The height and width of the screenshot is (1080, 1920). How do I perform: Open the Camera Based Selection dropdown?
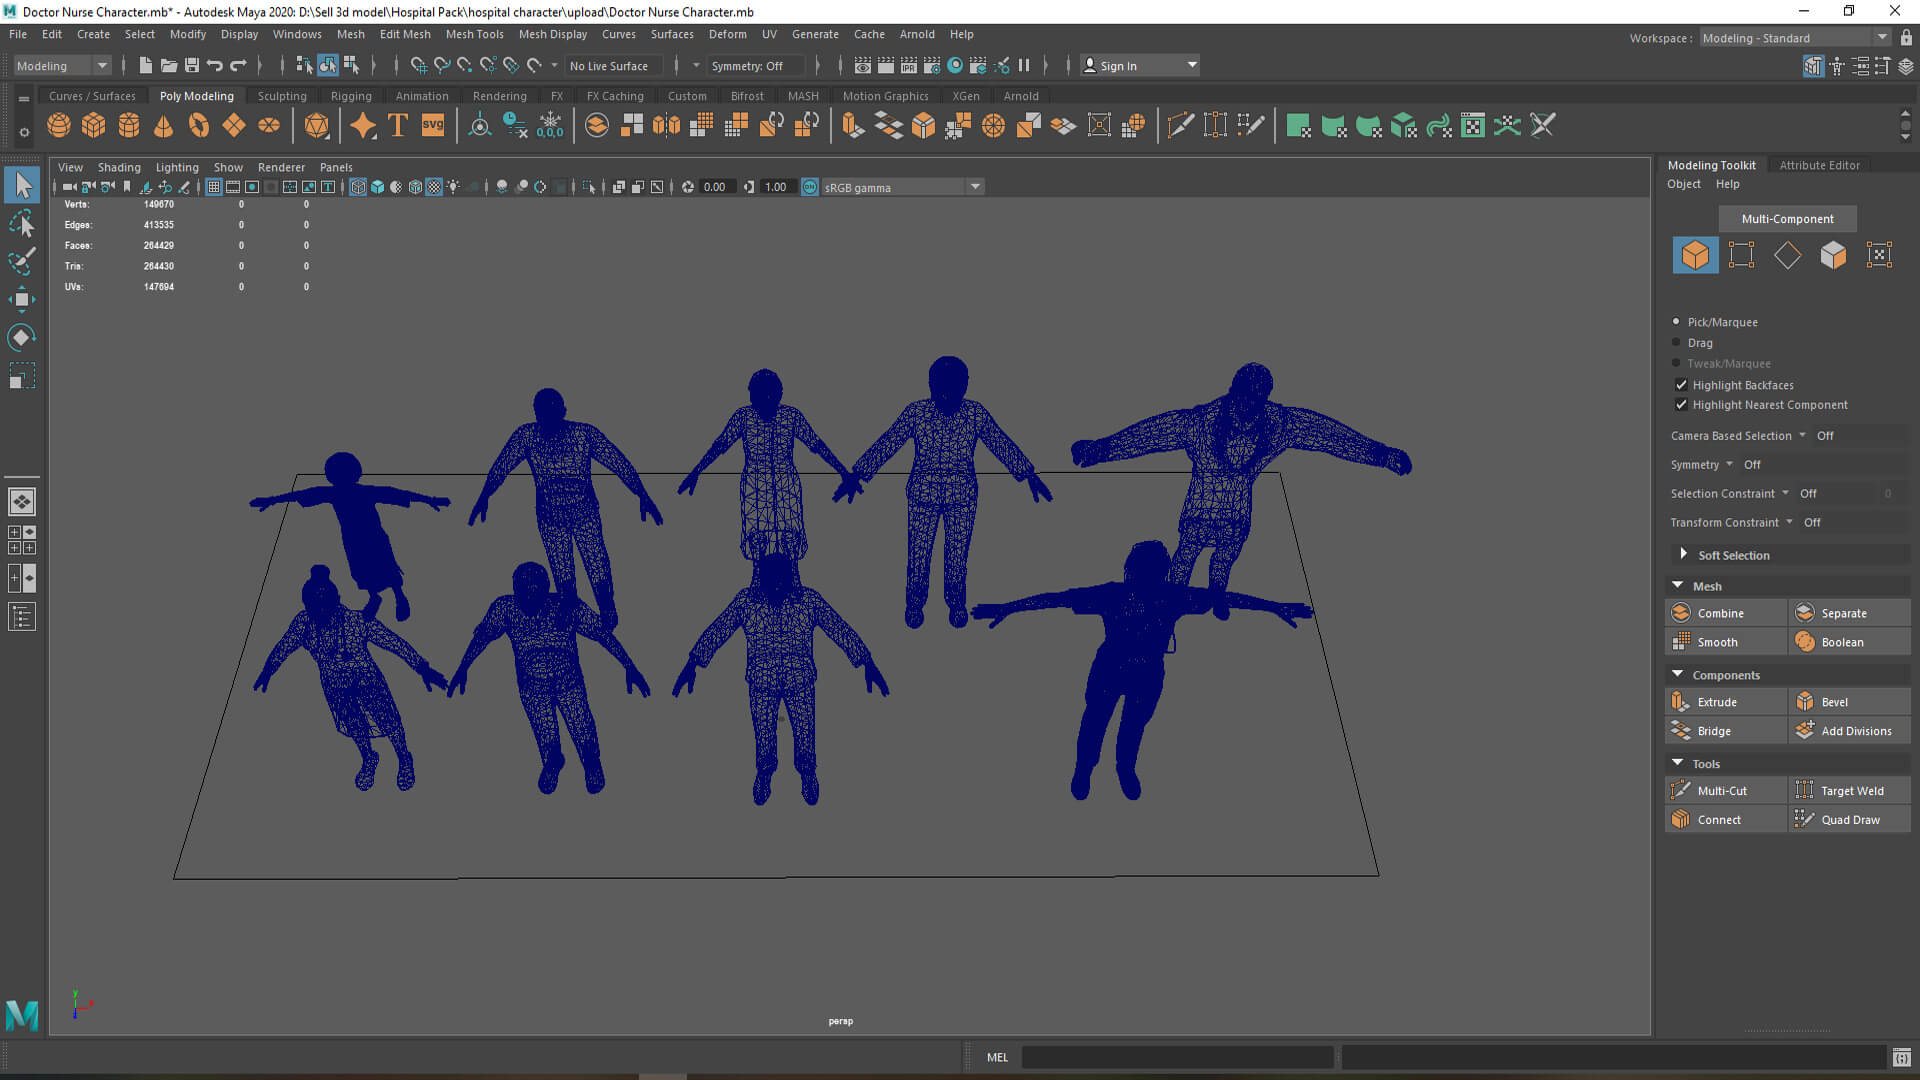(1738, 436)
